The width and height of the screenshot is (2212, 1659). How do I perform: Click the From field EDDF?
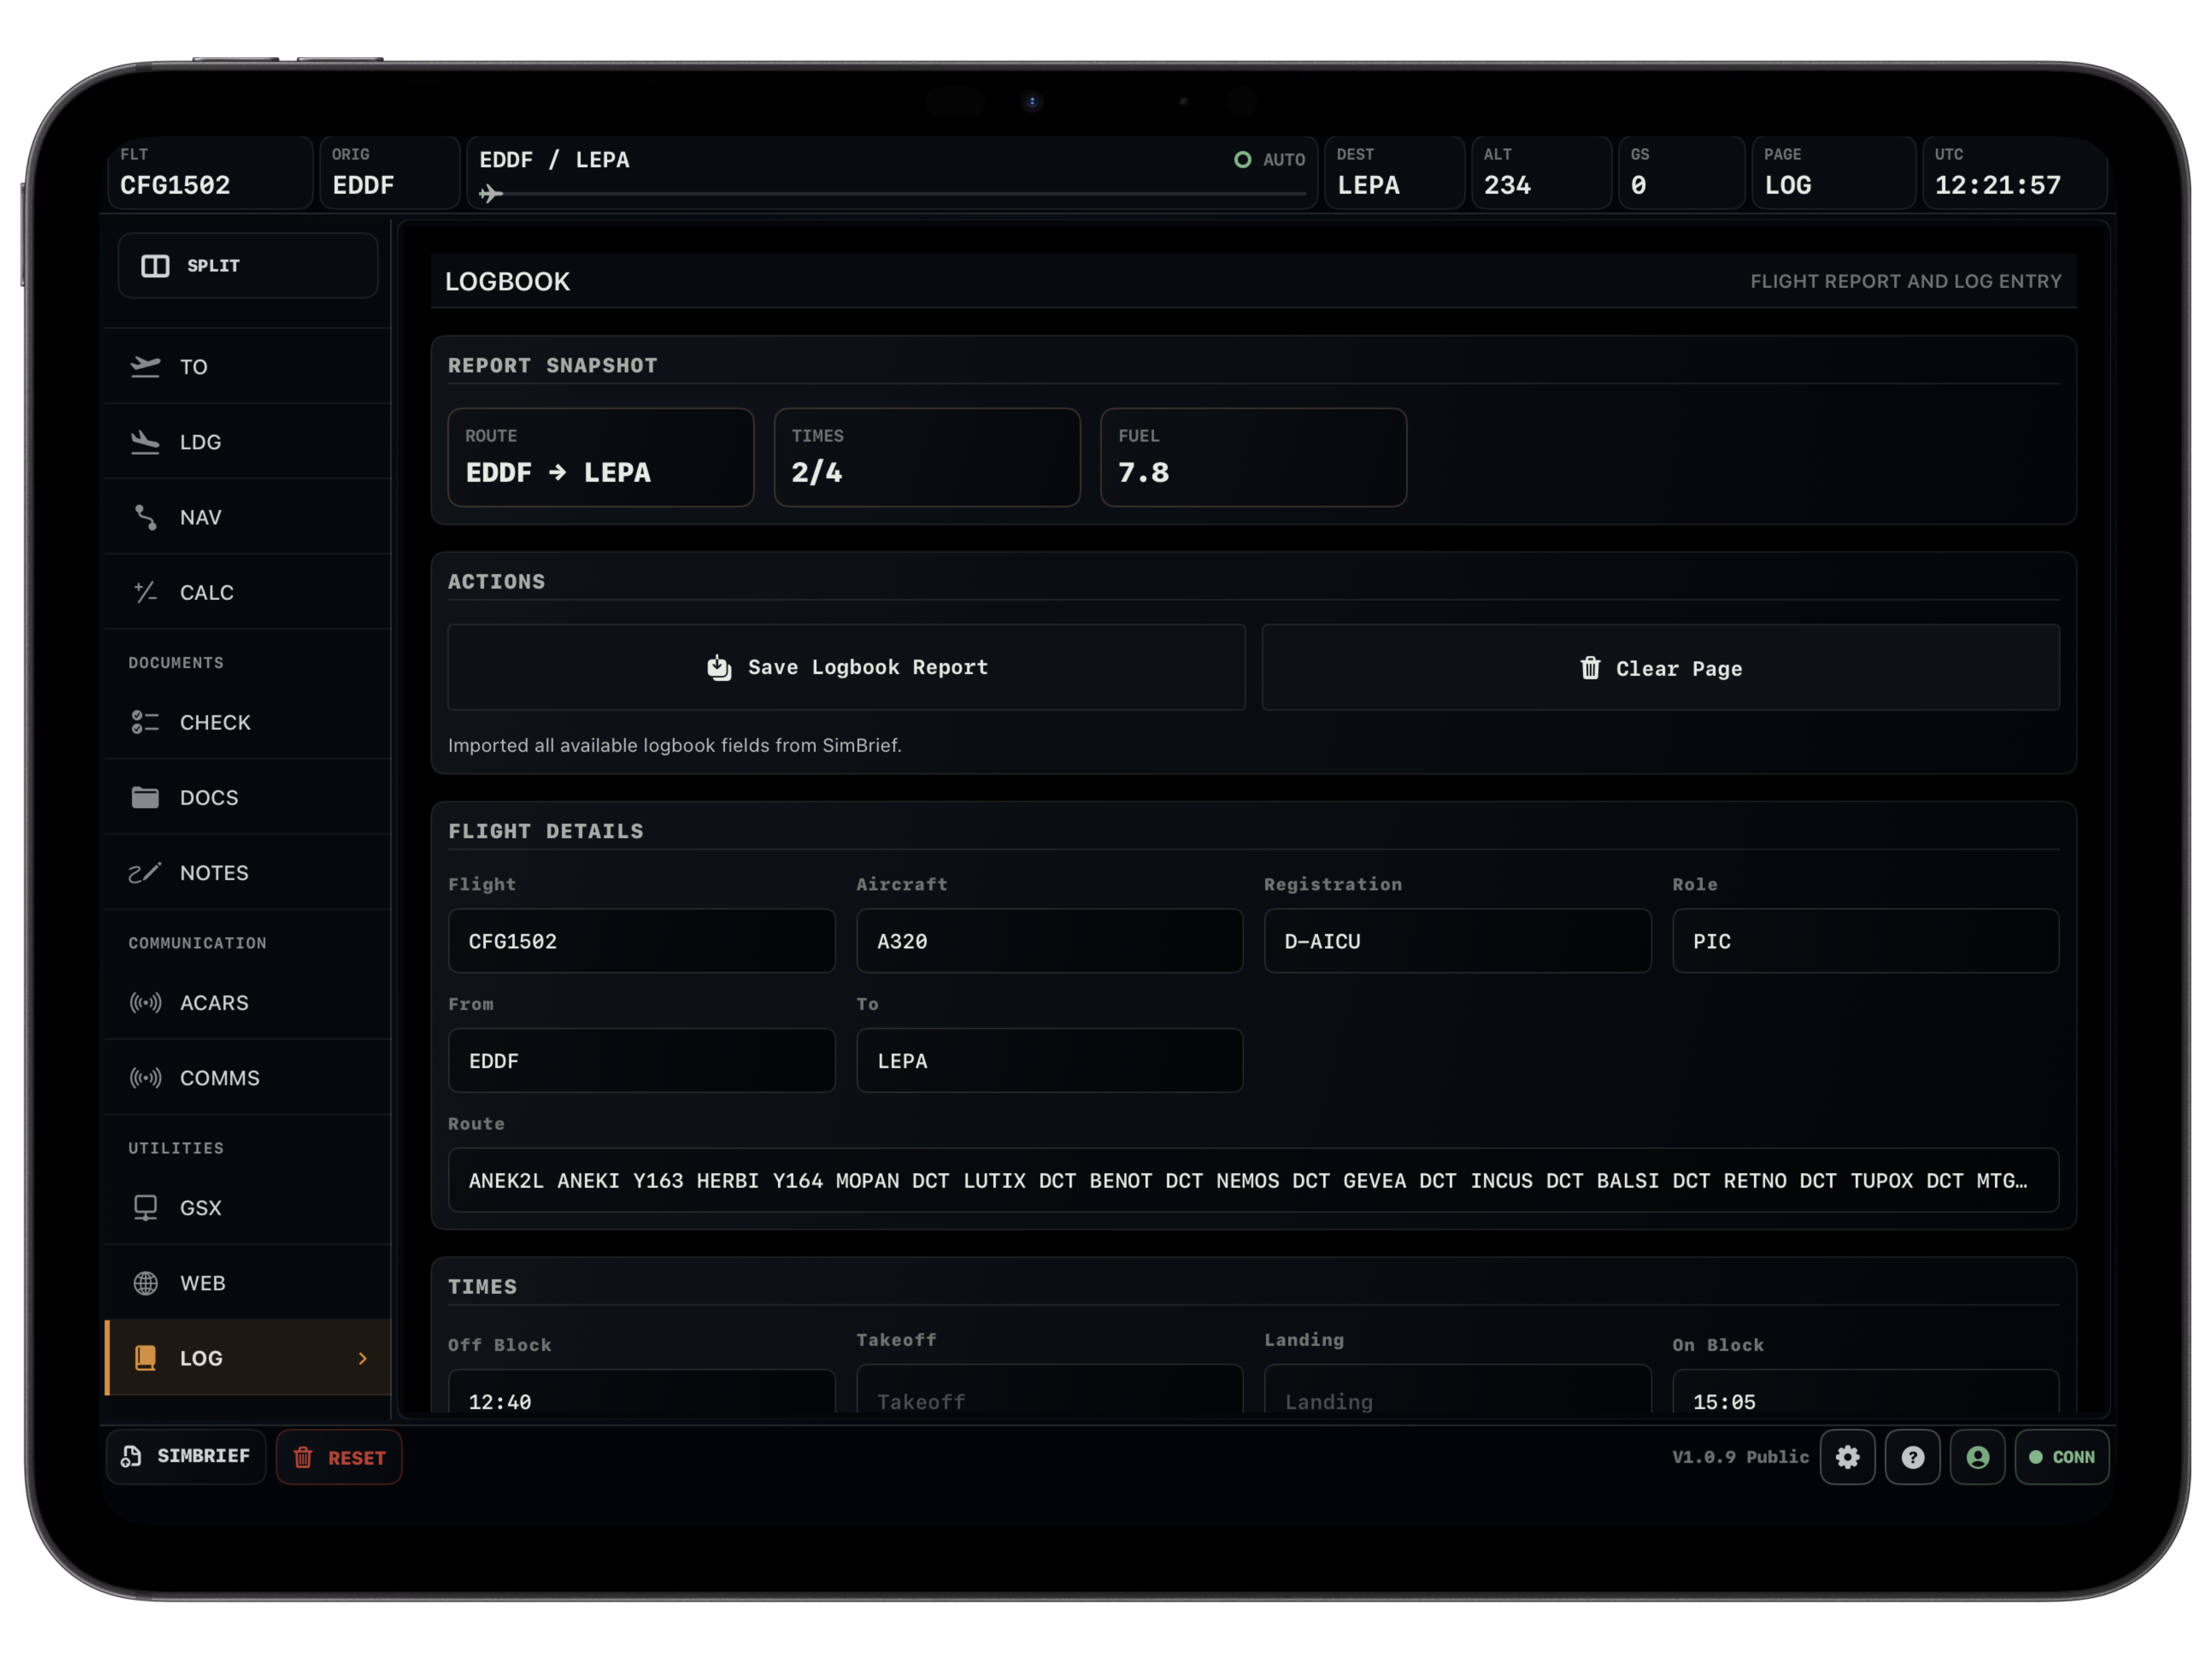(x=641, y=1061)
